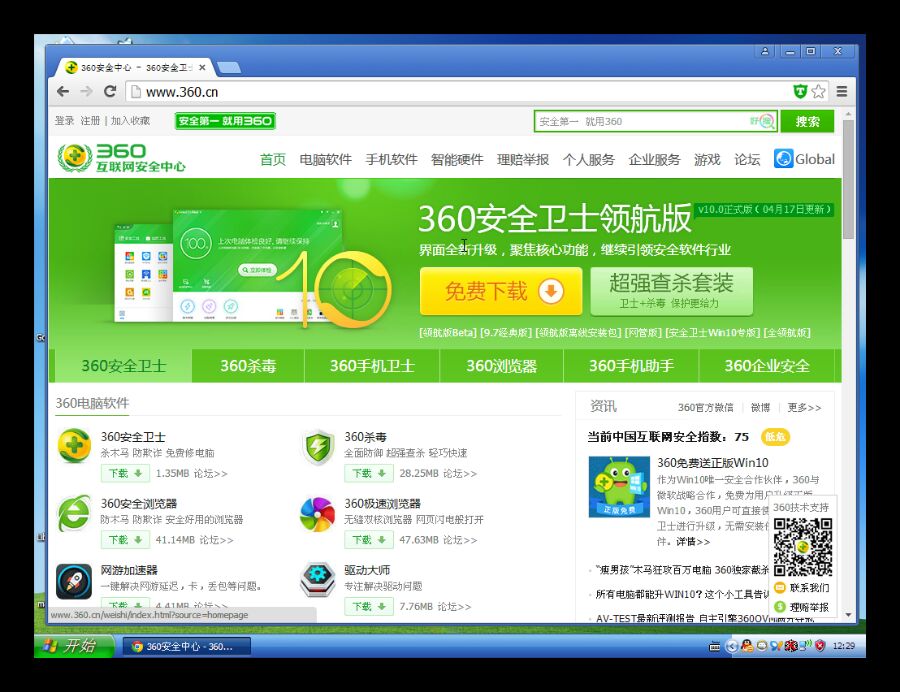Select the 360手机卫士 product tab
Viewport: 900px width, 692px height.
[372, 366]
